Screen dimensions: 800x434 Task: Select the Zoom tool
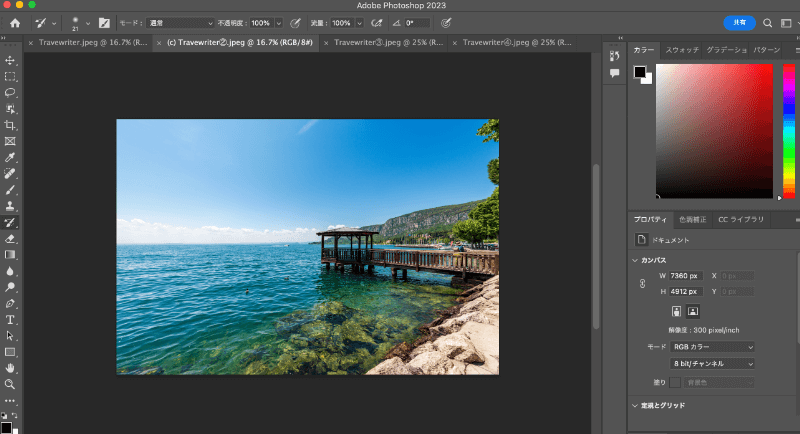tap(10, 384)
